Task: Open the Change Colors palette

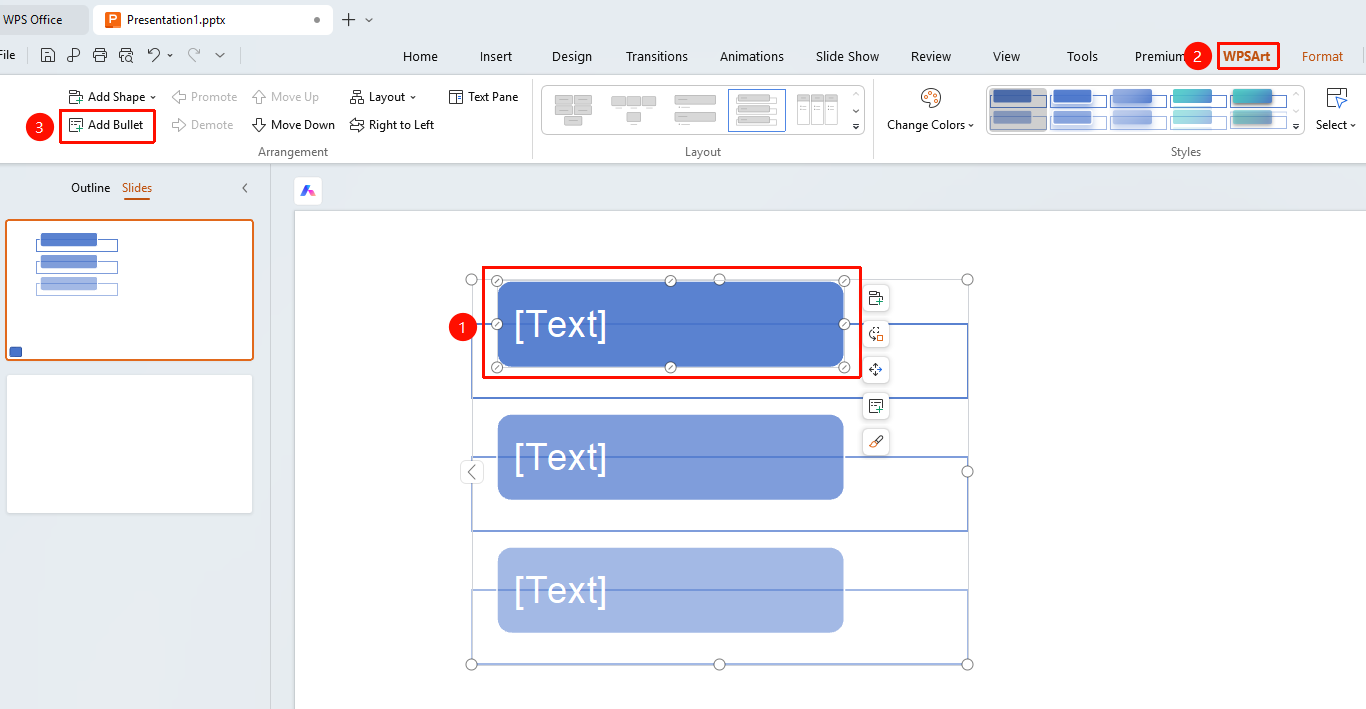Action: (931, 109)
